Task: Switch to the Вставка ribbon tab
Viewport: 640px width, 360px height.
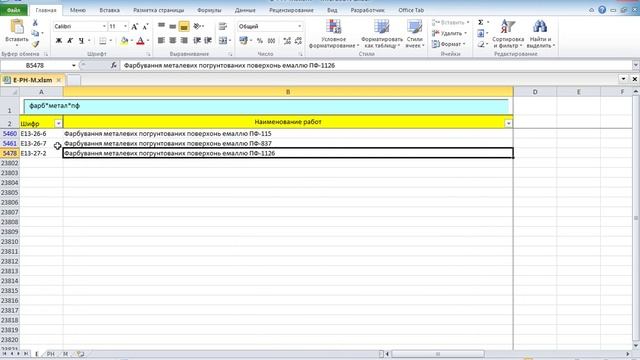Action: (x=109, y=10)
